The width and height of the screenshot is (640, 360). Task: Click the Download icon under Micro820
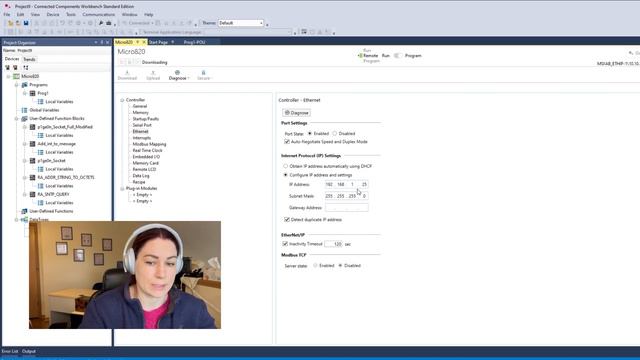coord(127,73)
